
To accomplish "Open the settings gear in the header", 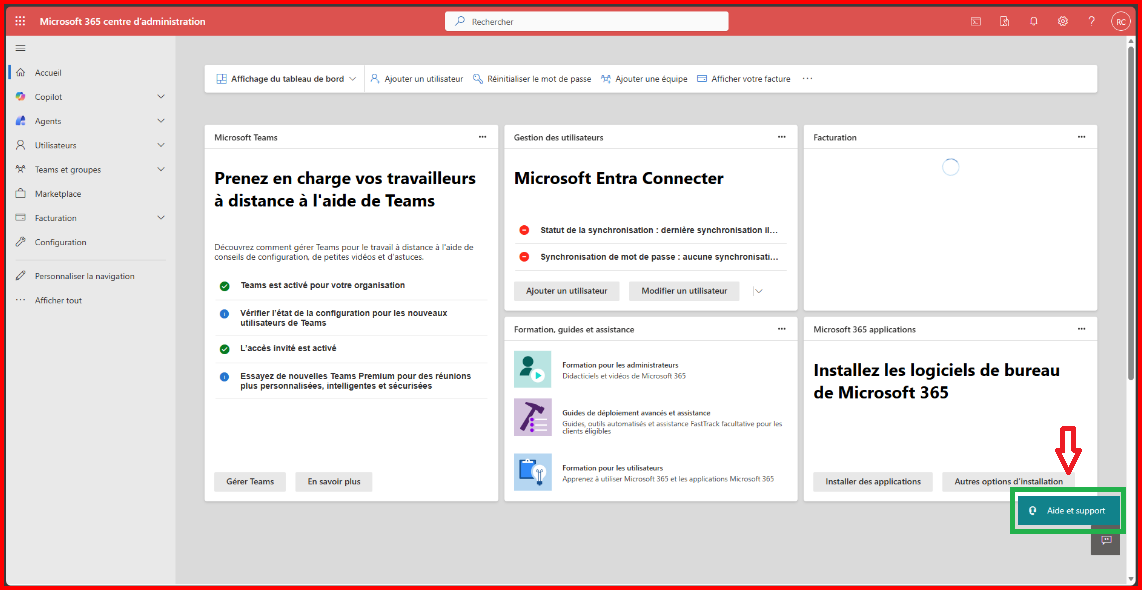I will [1063, 21].
